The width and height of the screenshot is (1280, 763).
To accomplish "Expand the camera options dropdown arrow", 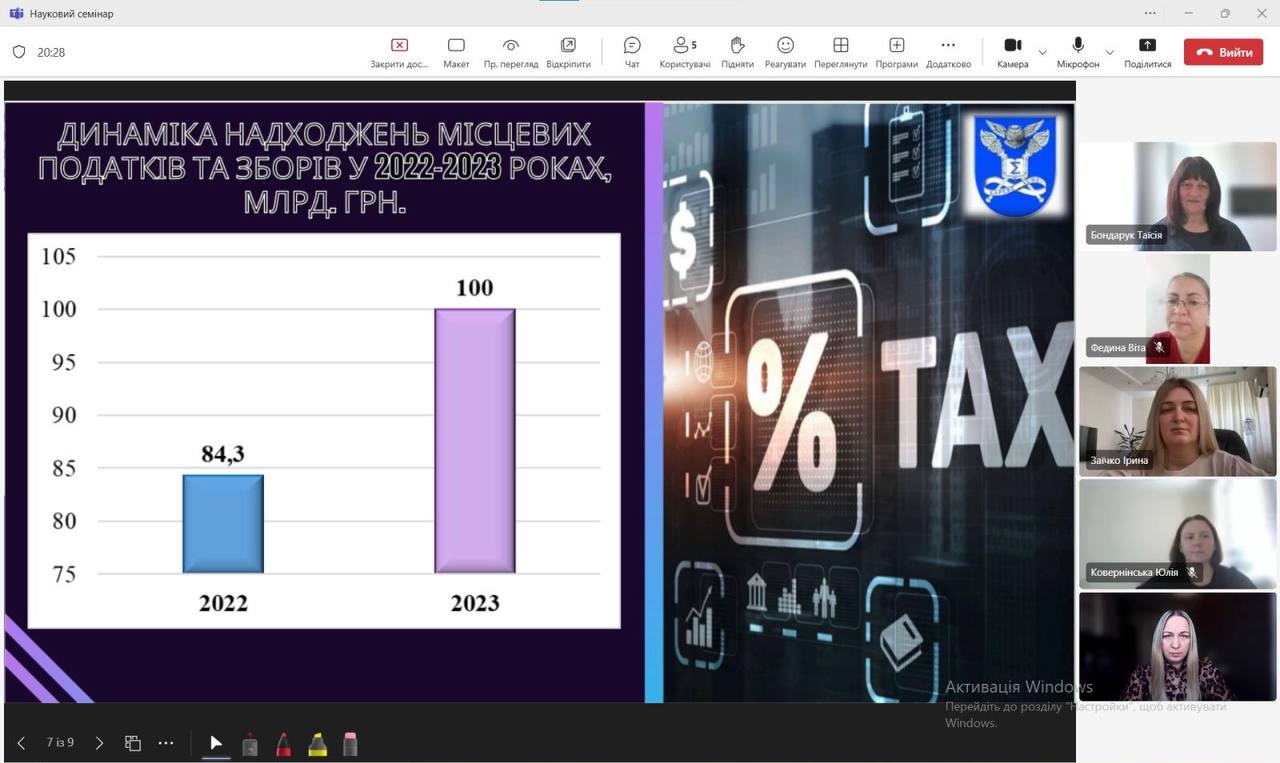I will [1043, 52].
